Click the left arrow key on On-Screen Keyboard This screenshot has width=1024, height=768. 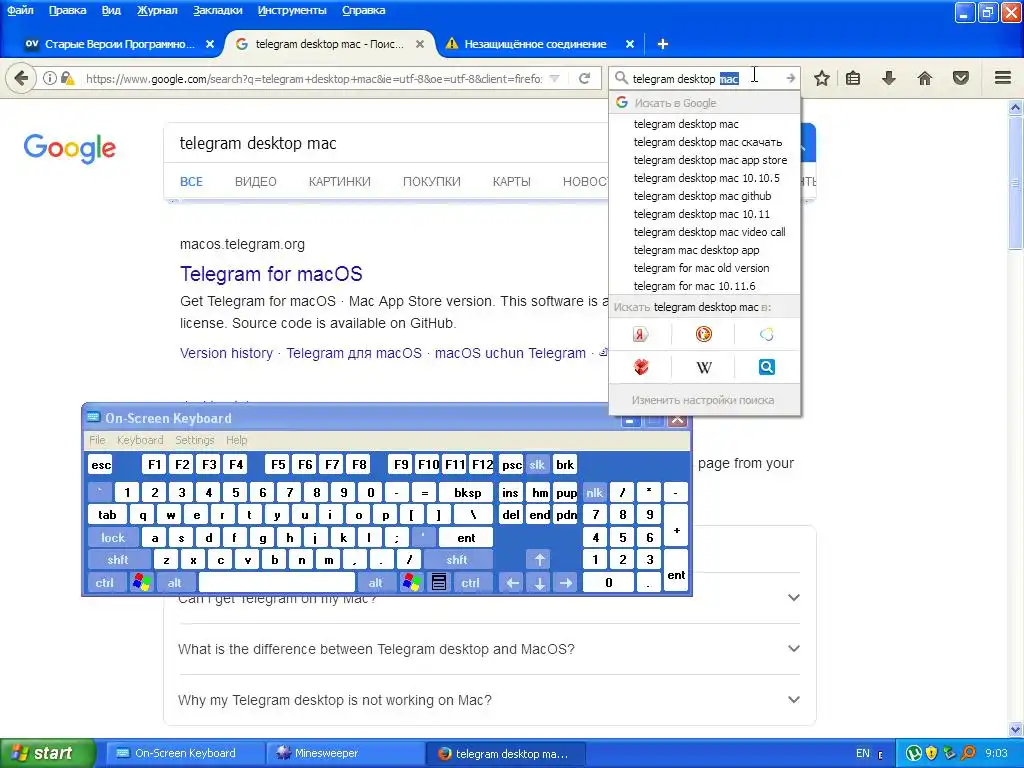coord(513,582)
